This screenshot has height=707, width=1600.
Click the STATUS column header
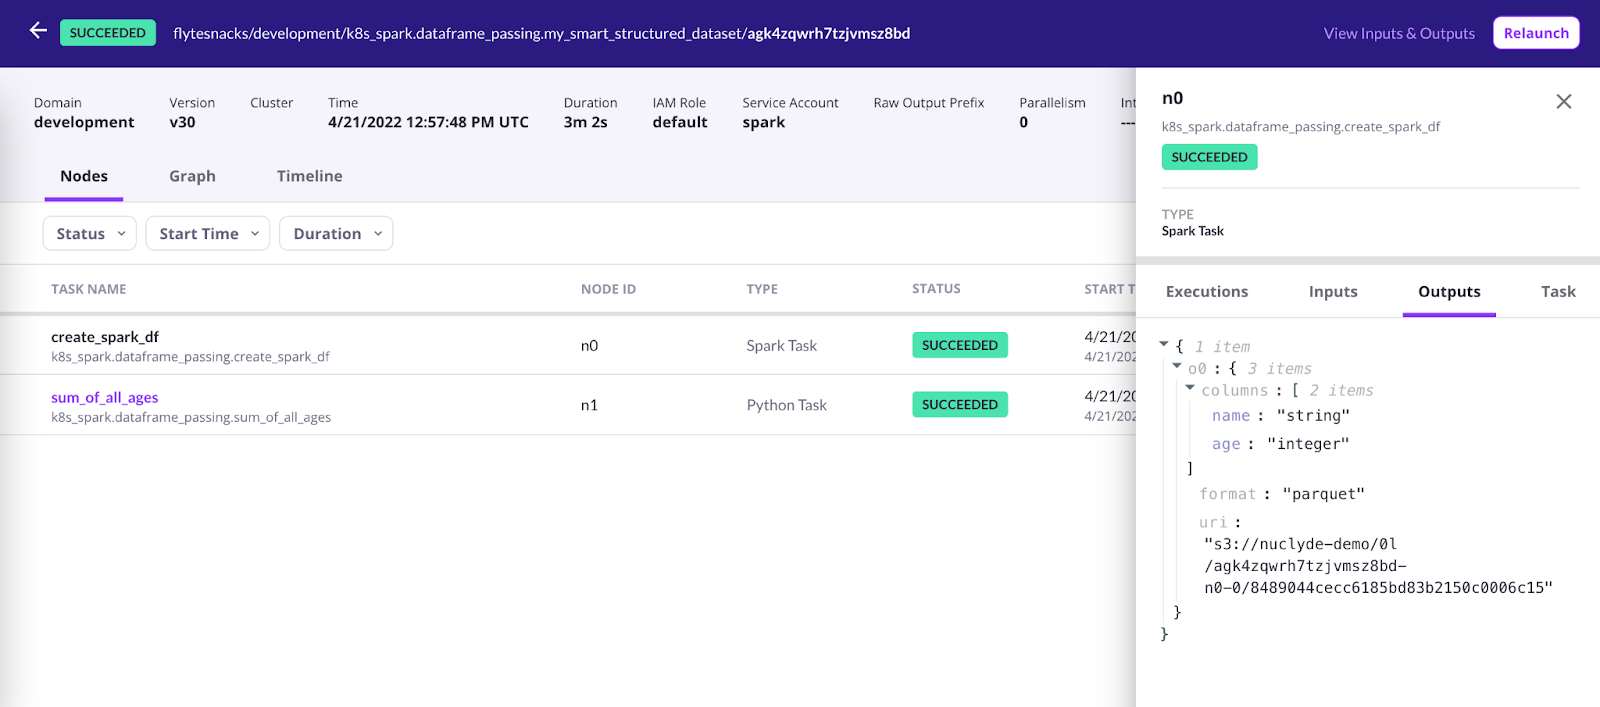pos(936,289)
